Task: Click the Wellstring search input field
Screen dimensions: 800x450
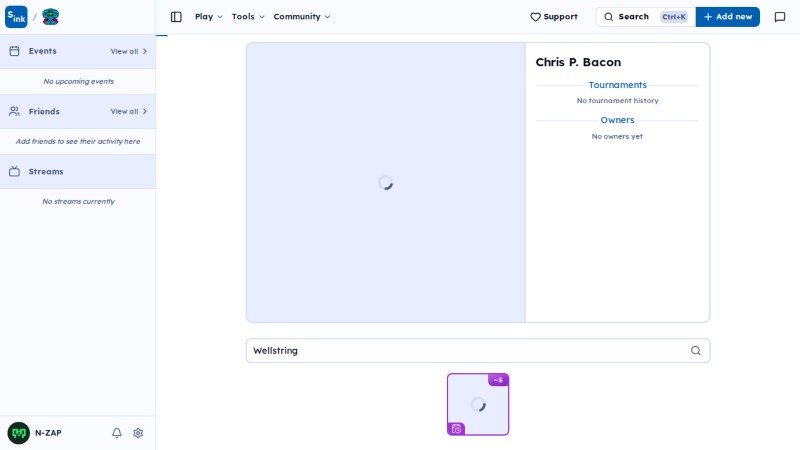Action: tap(478, 351)
